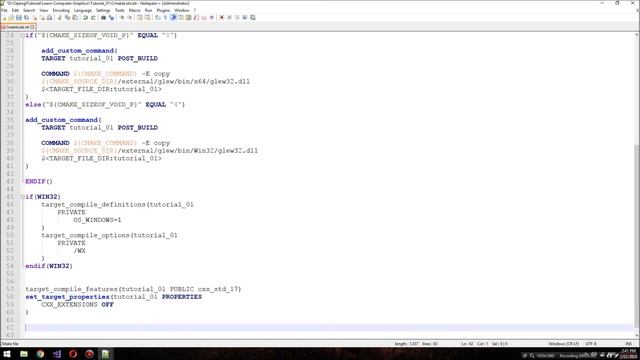This screenshot has height=360, width=640.
Task: Click Run Macro Multiple Times icon
Action: click(245, 18)
